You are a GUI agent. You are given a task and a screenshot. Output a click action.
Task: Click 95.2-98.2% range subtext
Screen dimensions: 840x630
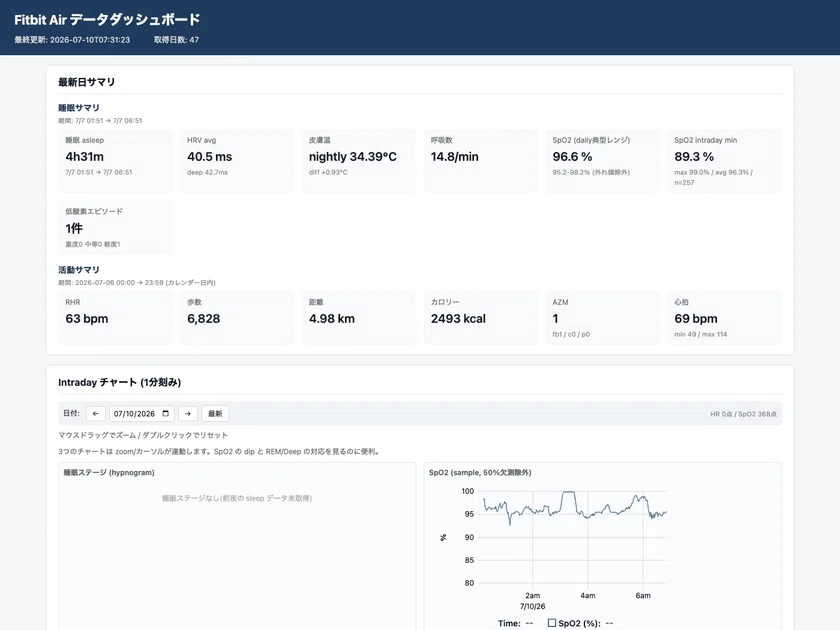(x=591, y=172)
